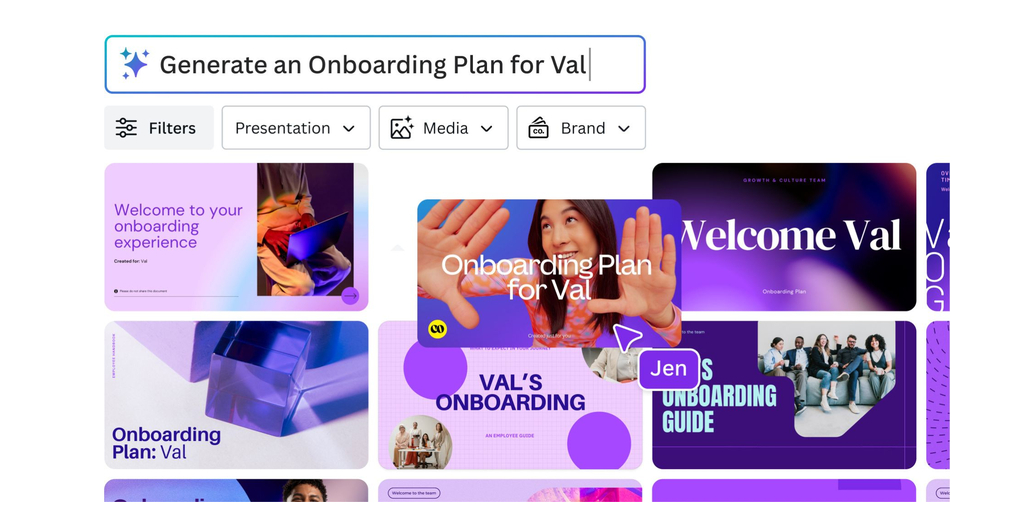The width and height of the screenshot is (1024, 512).
Task: Open the Brand dropdown chevron
Action: [624, 129]
